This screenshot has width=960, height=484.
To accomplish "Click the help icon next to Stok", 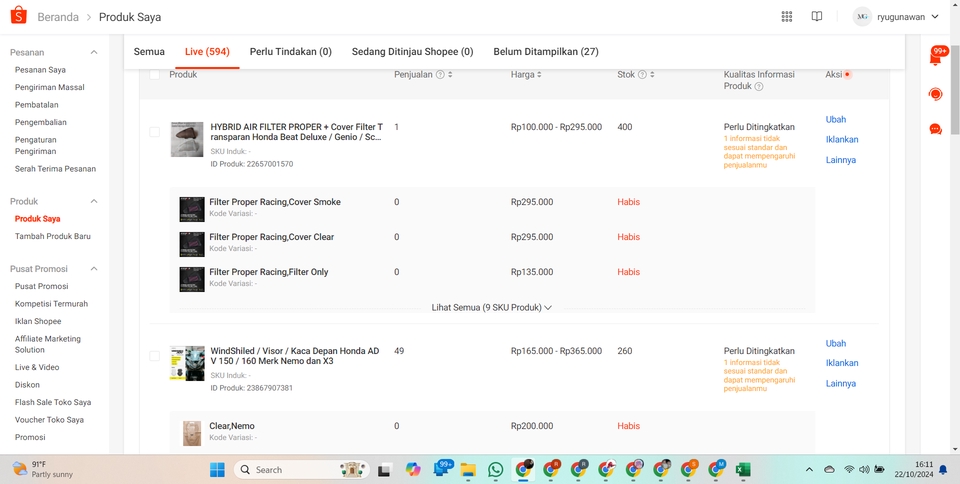I will 642,75.
